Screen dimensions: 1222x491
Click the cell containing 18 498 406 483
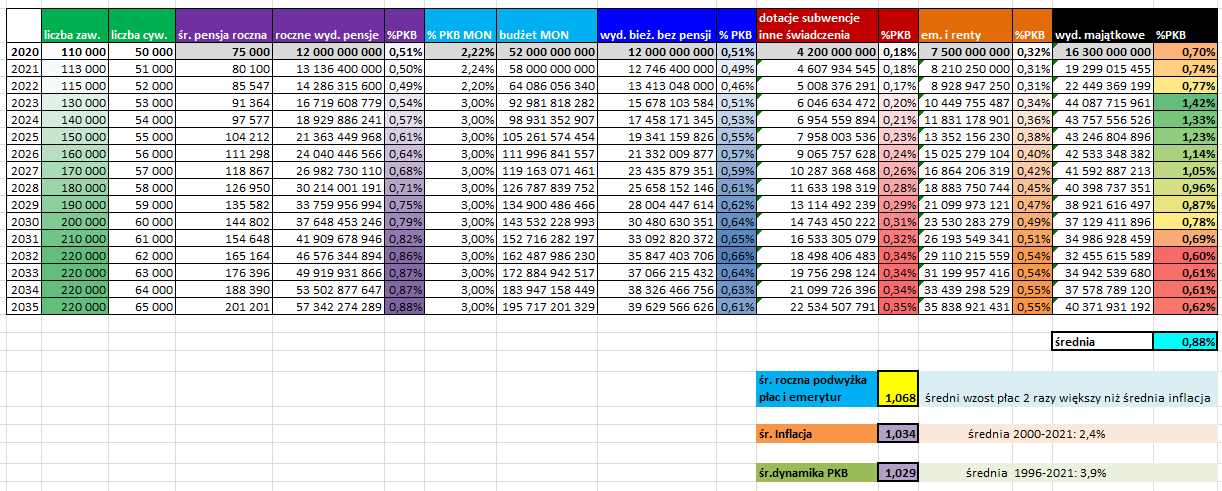pos(817,255)
